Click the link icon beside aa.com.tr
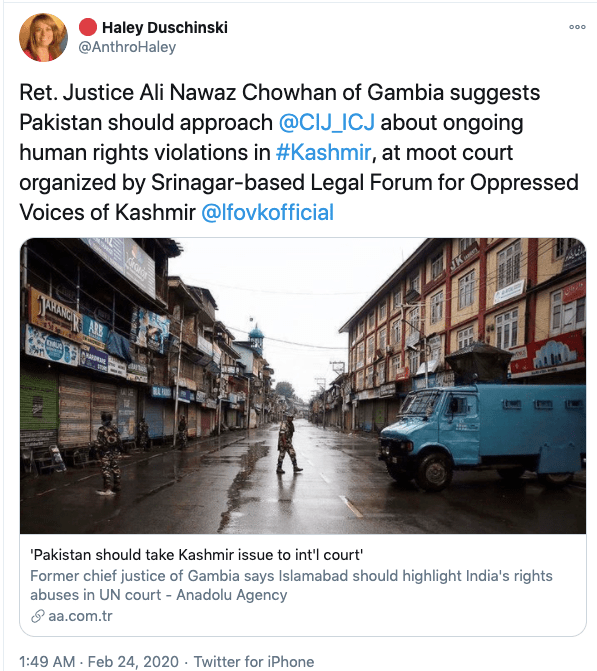Image resolution: width=597 pixels, height=671 pixels. coord(38,616)
